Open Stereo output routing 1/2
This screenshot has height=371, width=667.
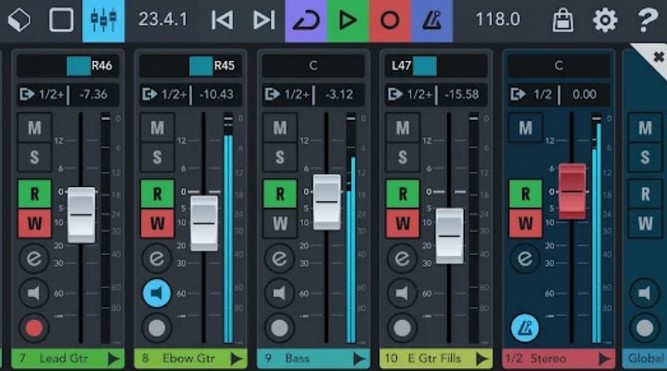point(533,94)
